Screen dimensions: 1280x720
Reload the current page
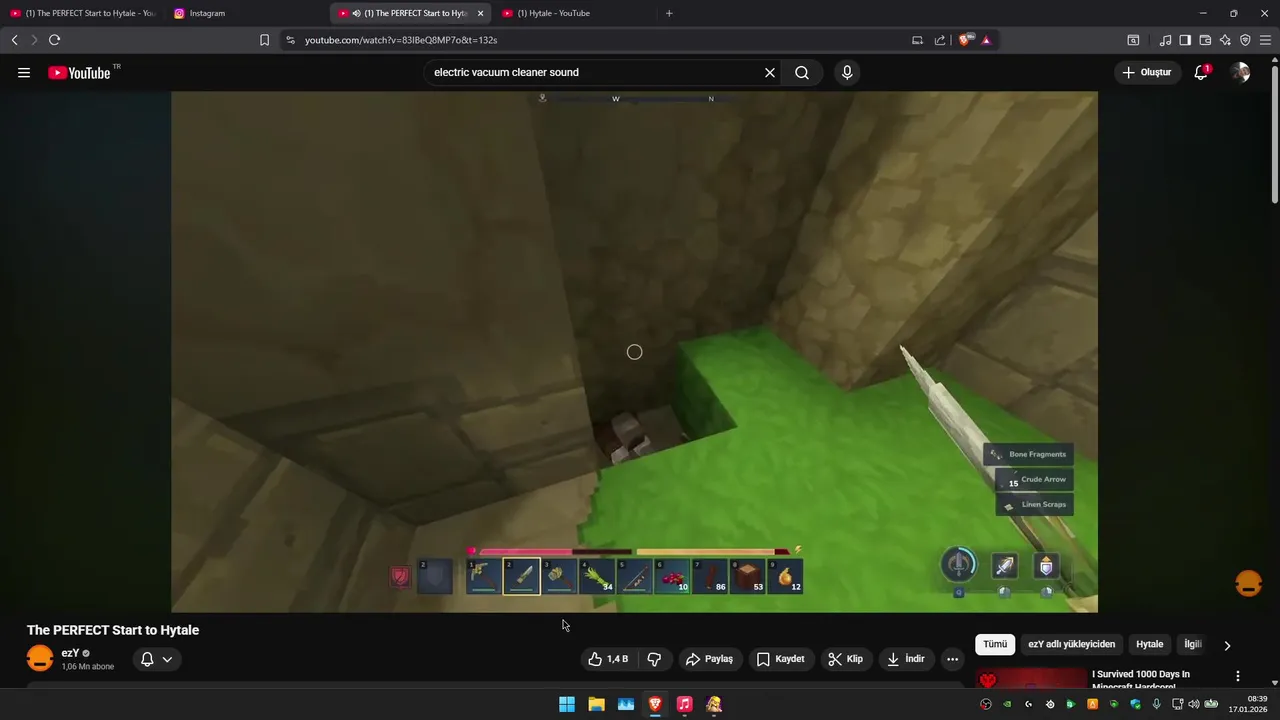click(54, 40)
